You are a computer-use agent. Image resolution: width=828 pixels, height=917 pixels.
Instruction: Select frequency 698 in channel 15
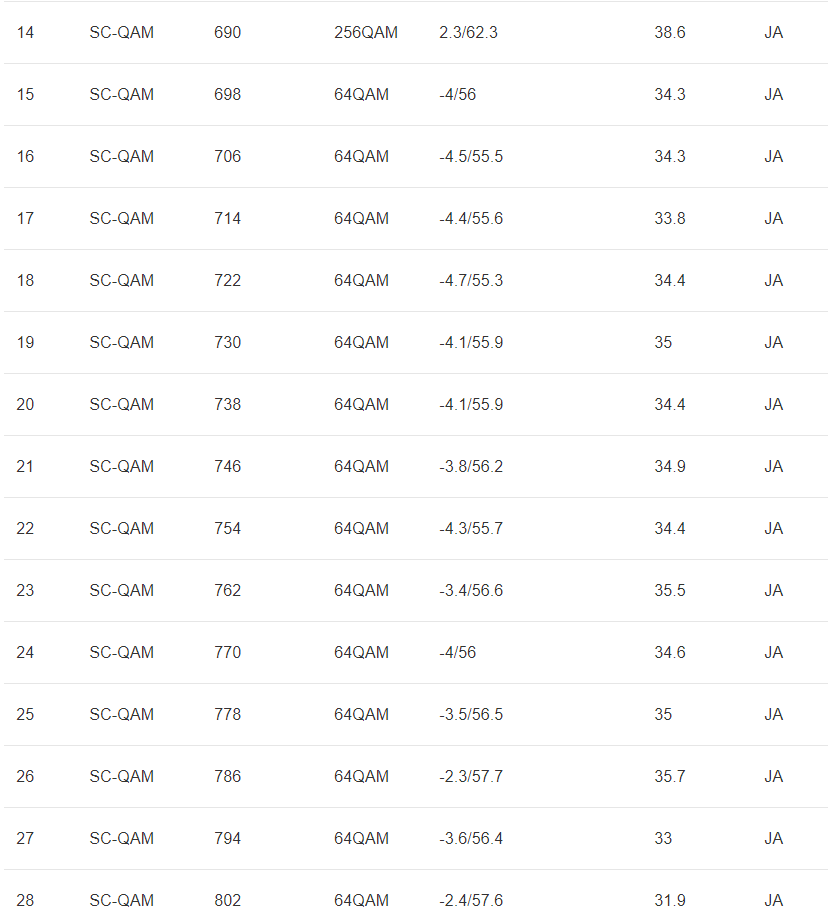227,95
